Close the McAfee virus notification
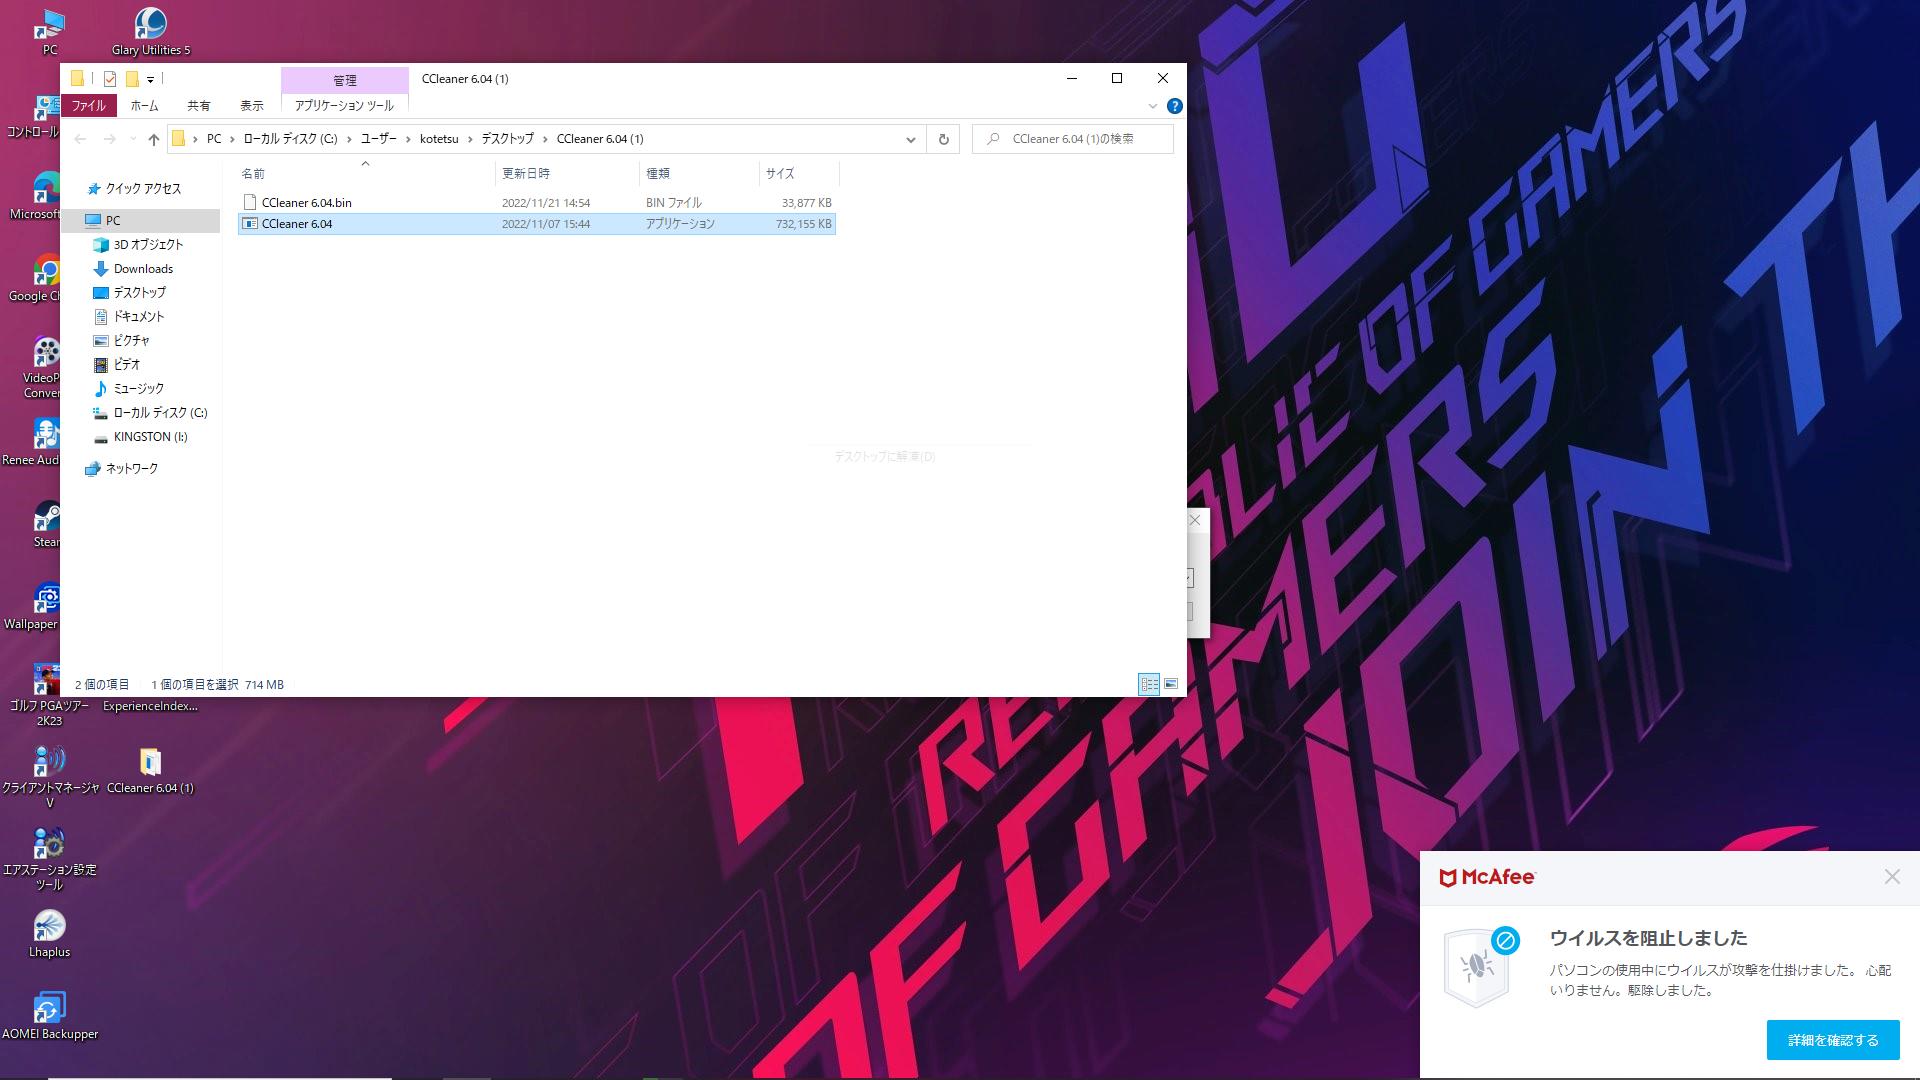 click(x=1891, y=877)
